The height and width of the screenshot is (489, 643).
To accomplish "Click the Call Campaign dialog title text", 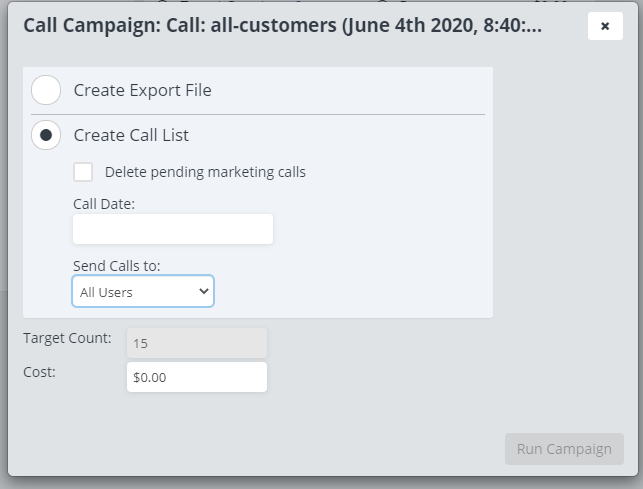I will [x=282, y=26].
